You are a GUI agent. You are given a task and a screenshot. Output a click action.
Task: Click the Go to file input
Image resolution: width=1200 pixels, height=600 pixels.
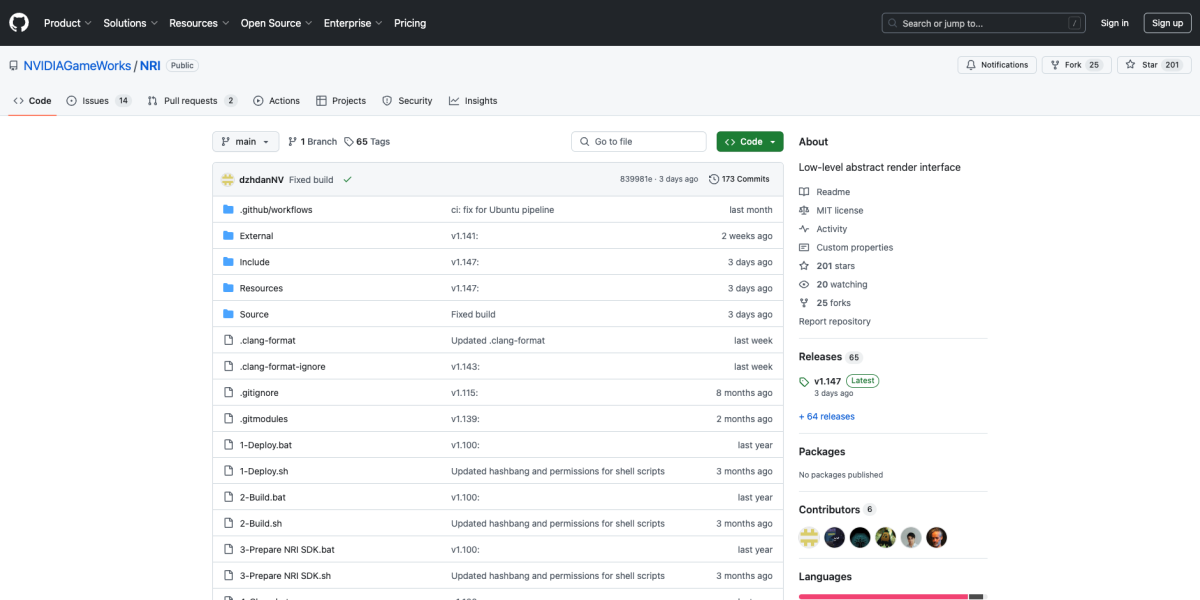(x=639, y=142)
